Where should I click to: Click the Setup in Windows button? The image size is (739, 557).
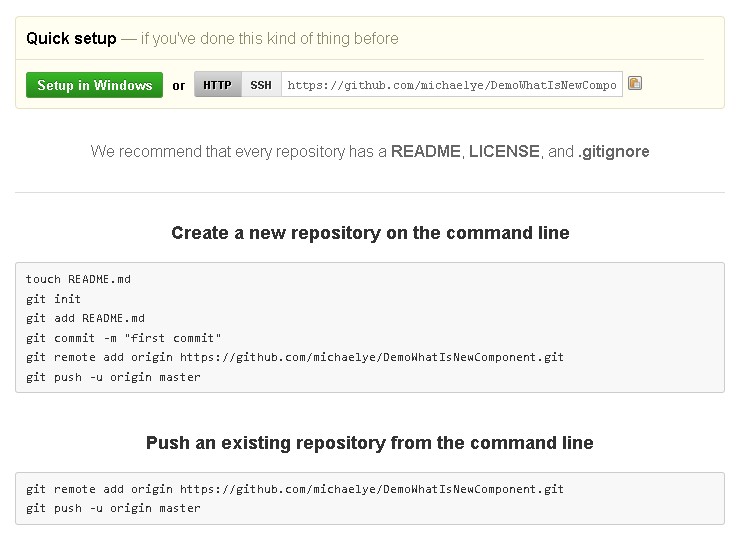point(94,85)
